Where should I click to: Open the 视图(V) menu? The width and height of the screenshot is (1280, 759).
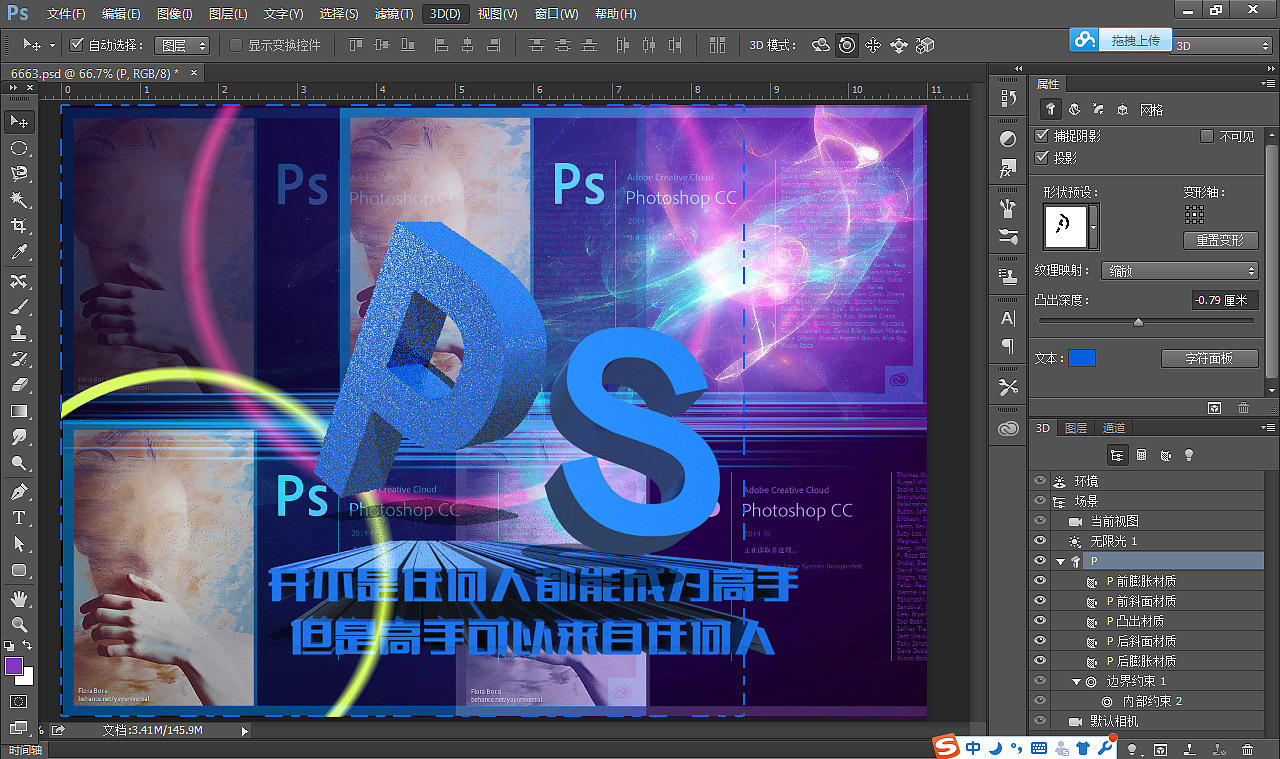(497, 14)
